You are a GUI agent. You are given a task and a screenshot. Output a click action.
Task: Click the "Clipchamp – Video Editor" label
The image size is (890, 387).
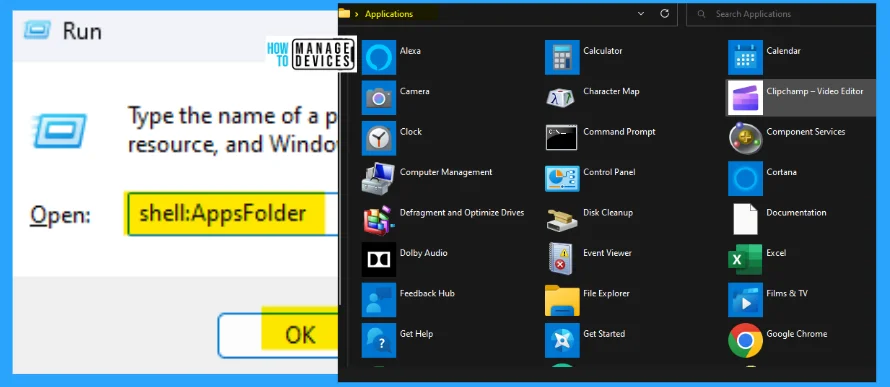[x=815, y=91]
